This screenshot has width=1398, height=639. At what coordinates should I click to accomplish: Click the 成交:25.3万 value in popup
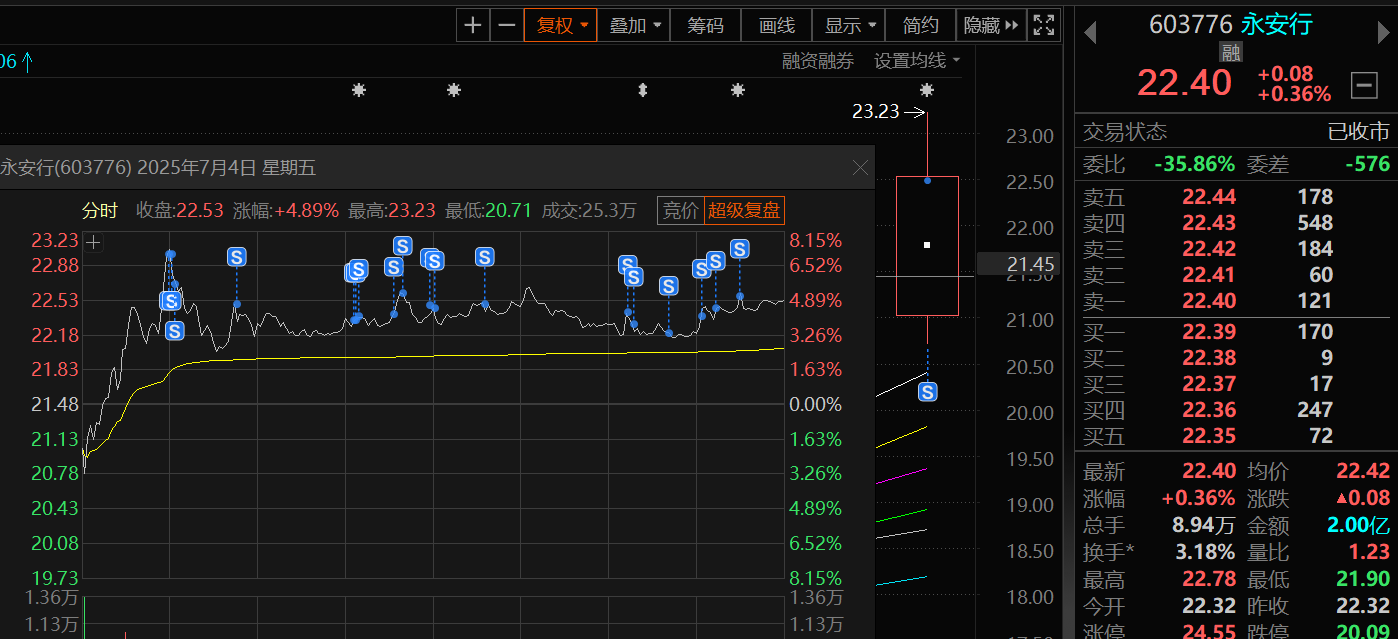click(589, 211)
